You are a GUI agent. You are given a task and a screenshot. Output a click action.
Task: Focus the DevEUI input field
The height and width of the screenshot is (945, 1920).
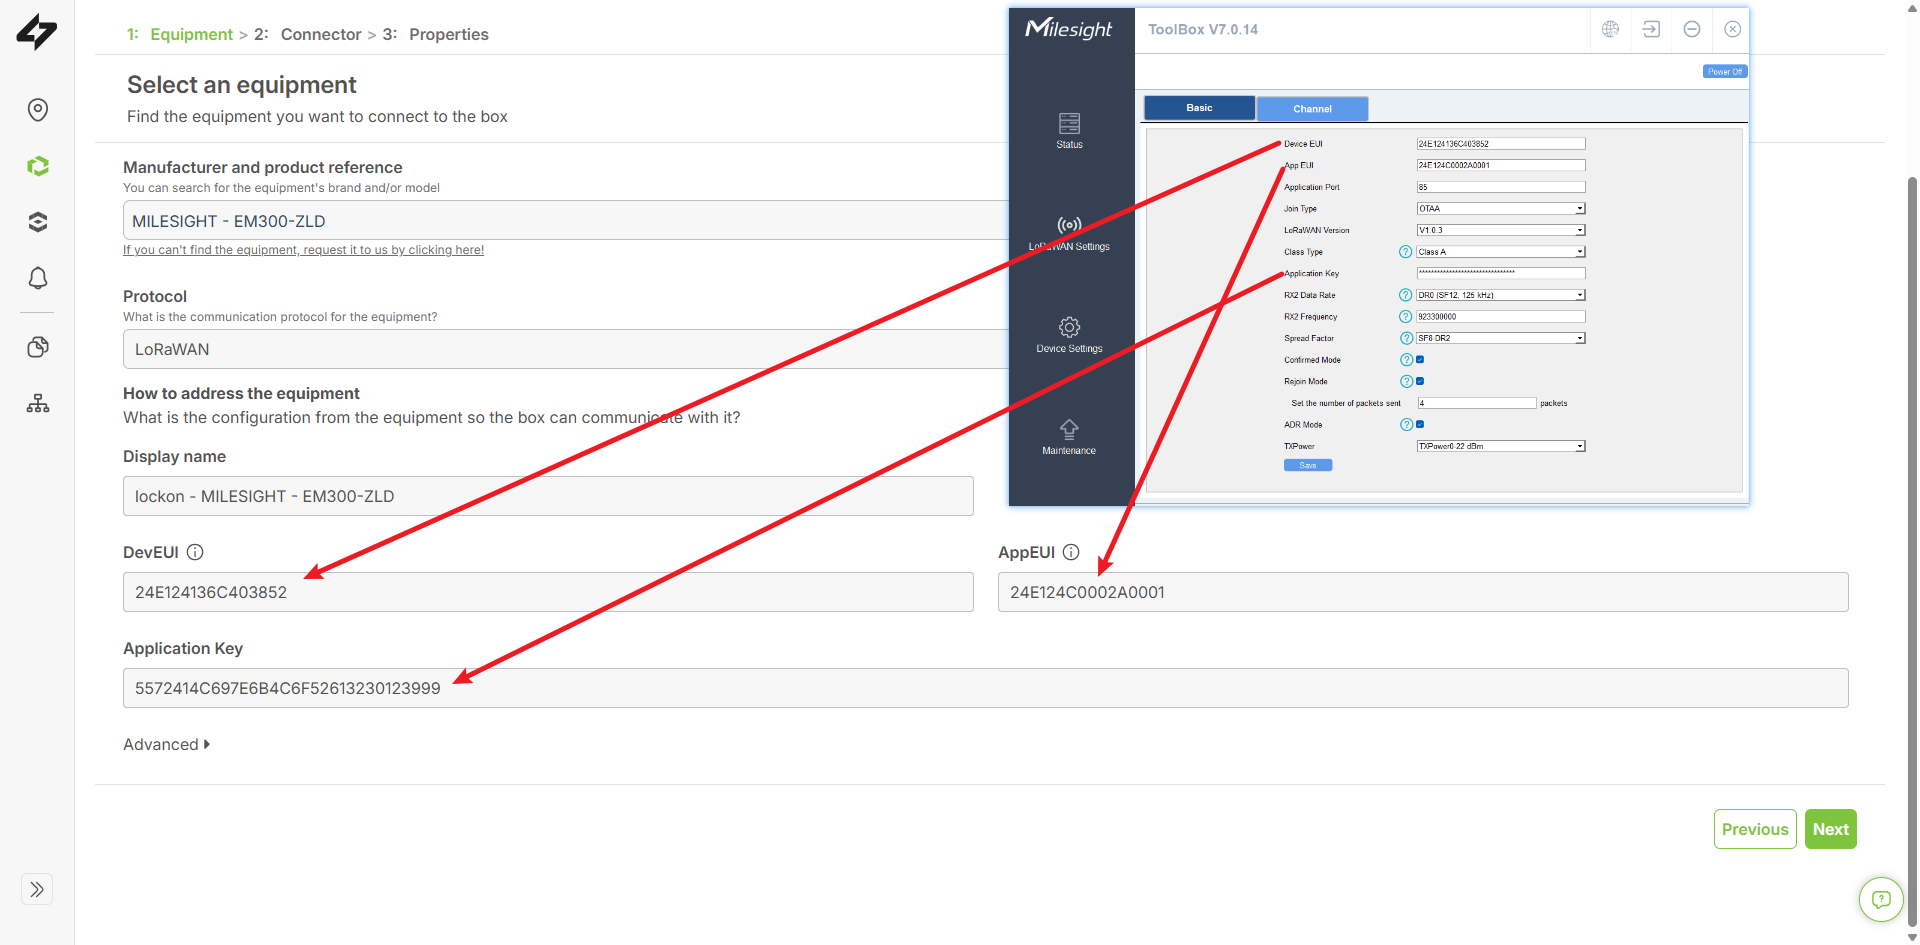coord(548,592)
